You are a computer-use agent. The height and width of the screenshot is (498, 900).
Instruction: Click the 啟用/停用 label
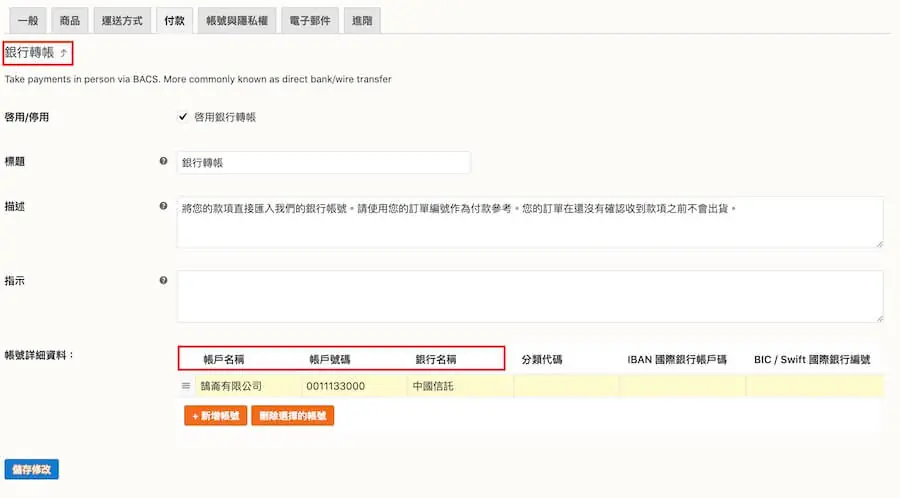pos(26,117)
